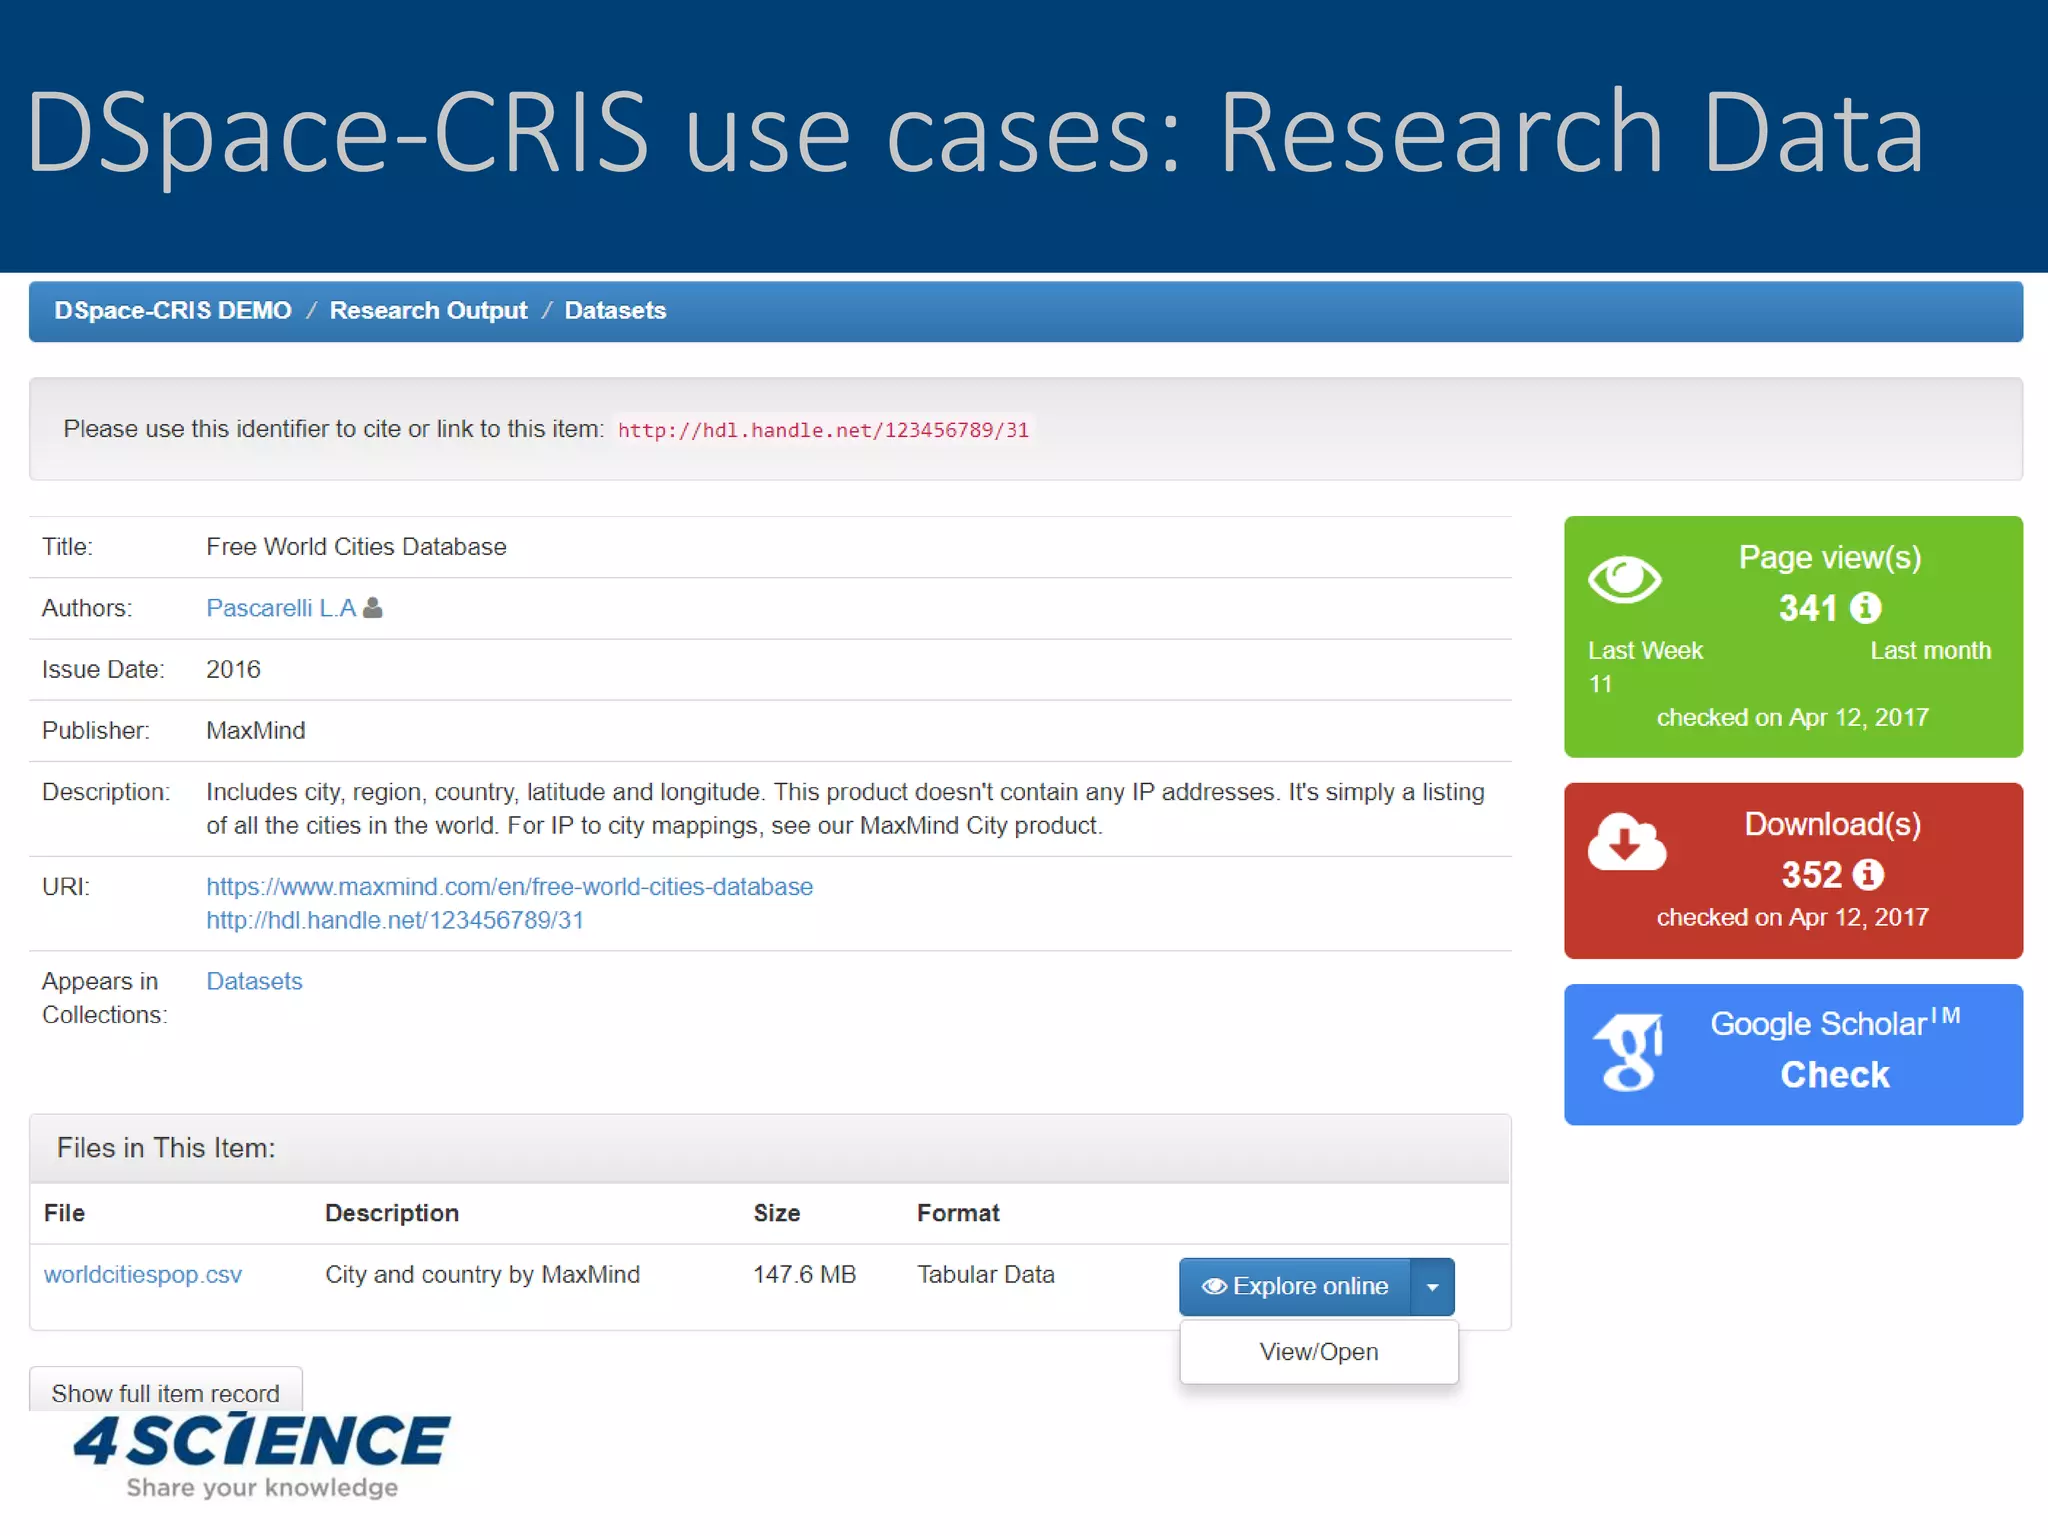This screenshot has height=1536, width=2048.
Task: Go to DSpace-CRIS DEMO breadcrumb
Action: pos(173,311)
